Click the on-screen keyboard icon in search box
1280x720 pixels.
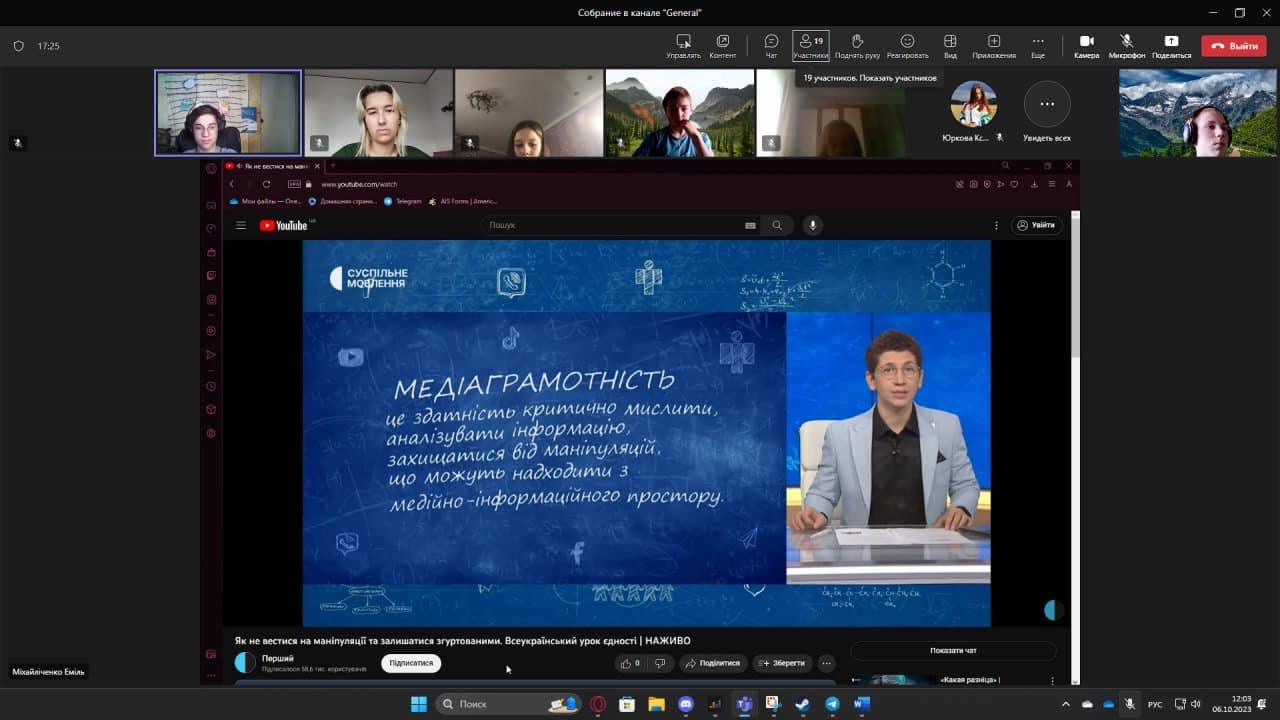point(750,226)
